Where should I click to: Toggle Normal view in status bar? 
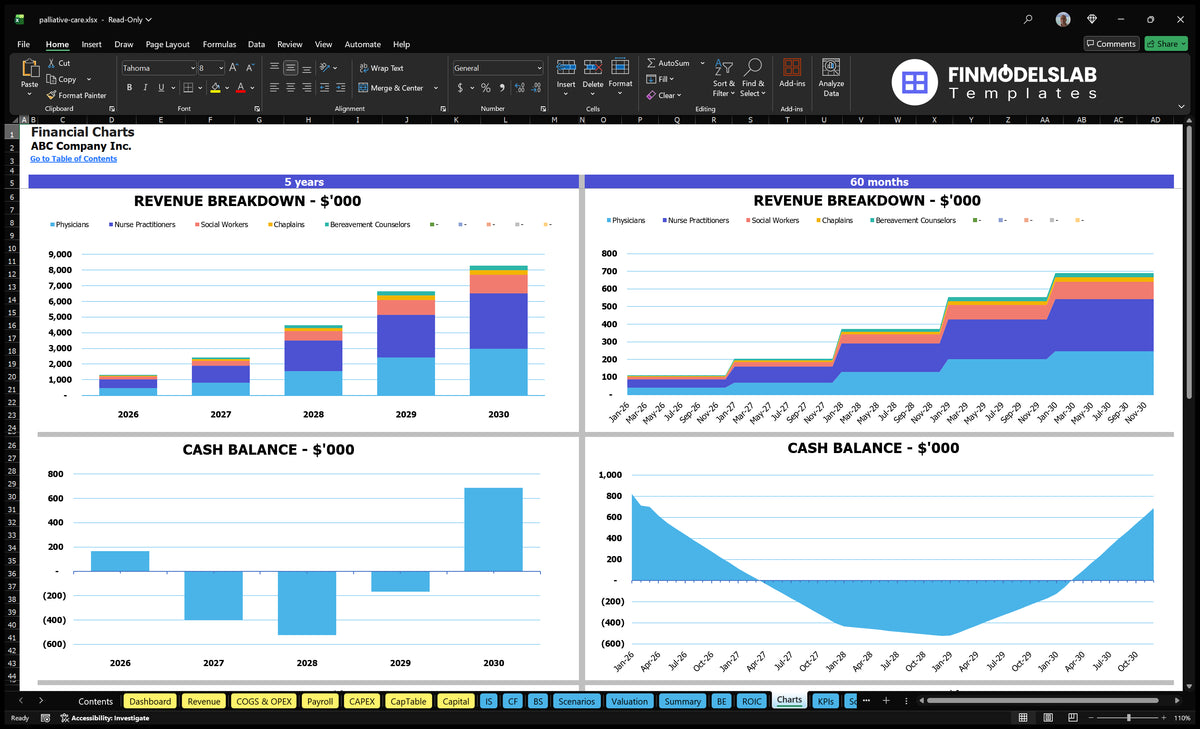[1024, 718]
